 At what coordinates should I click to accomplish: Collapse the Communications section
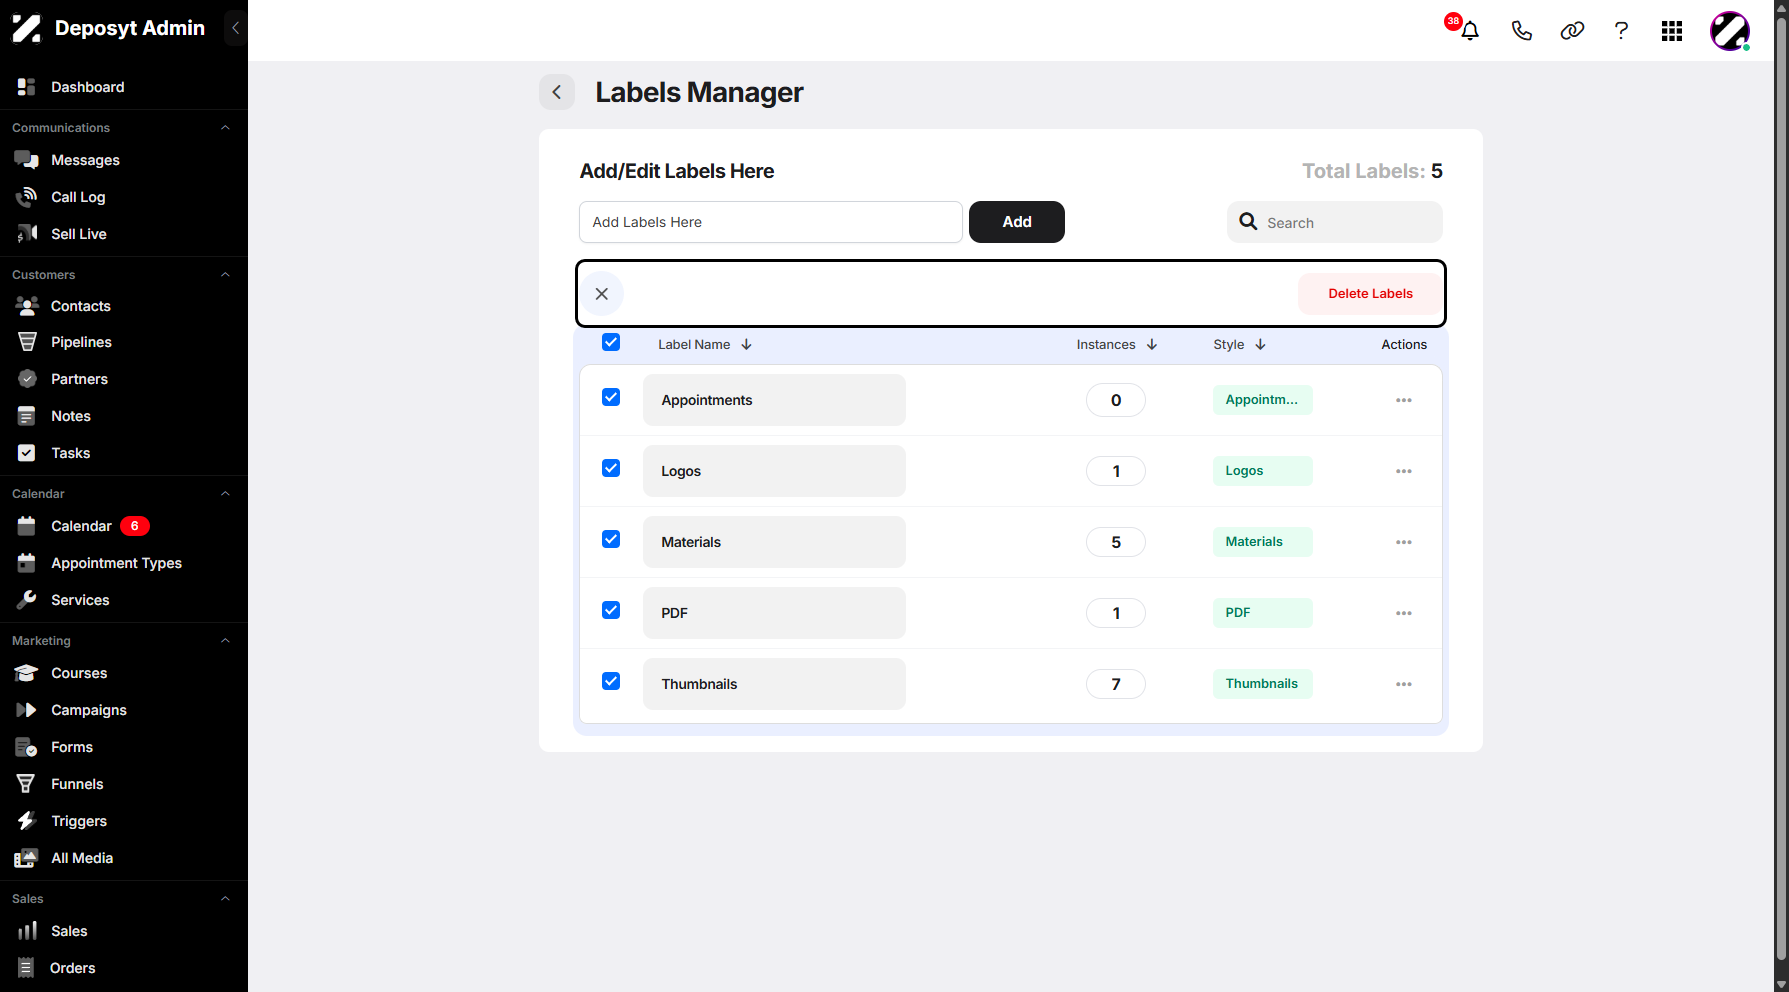pyautogui.click(x=225, y=128)
